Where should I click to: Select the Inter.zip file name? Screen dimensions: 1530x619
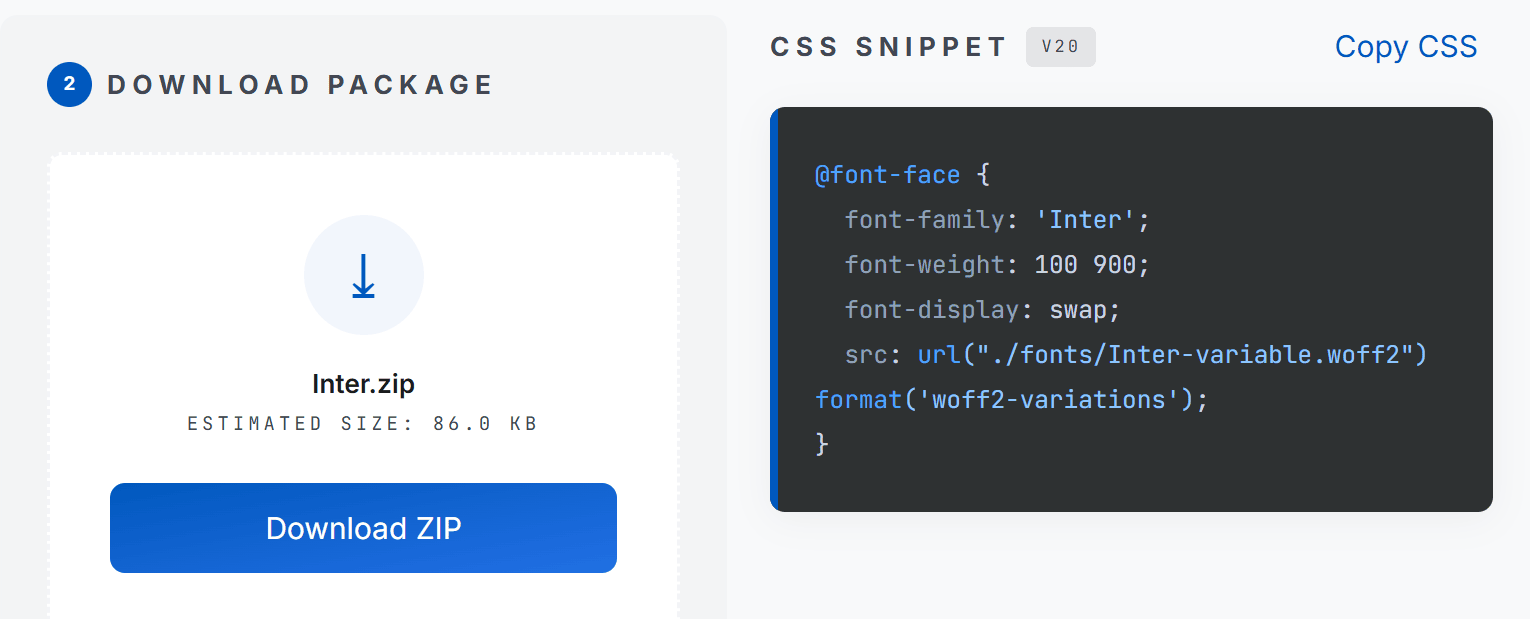[363, 384]
